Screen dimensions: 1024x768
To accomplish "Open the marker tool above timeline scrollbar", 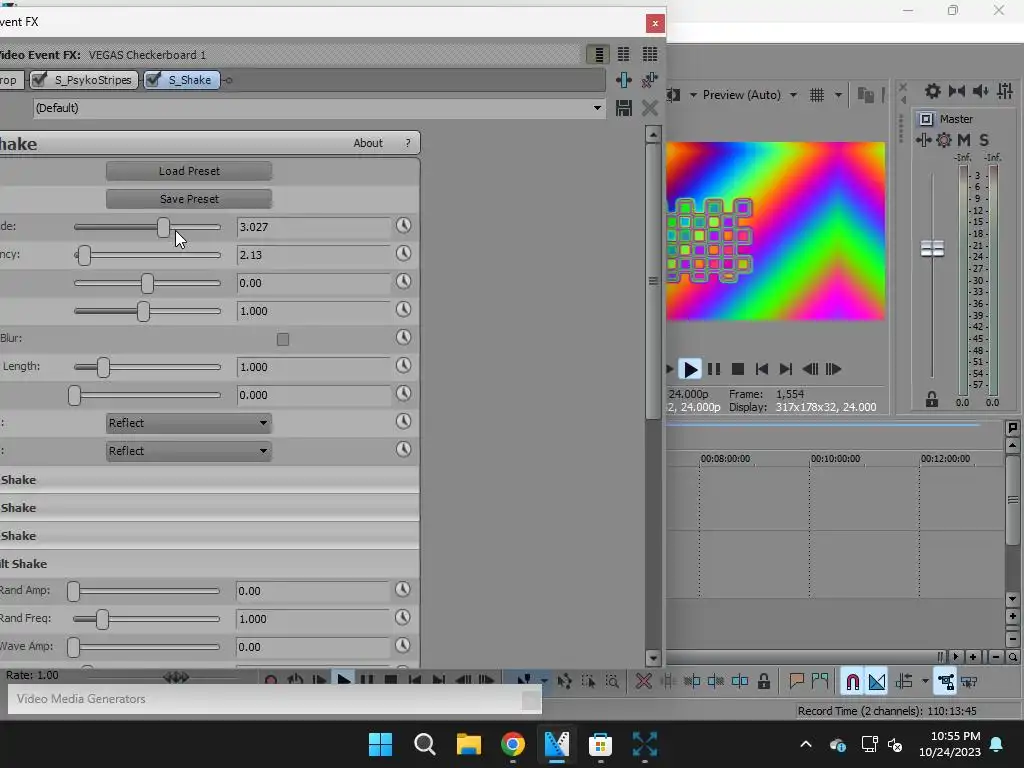I will (x=1013, y=428).
